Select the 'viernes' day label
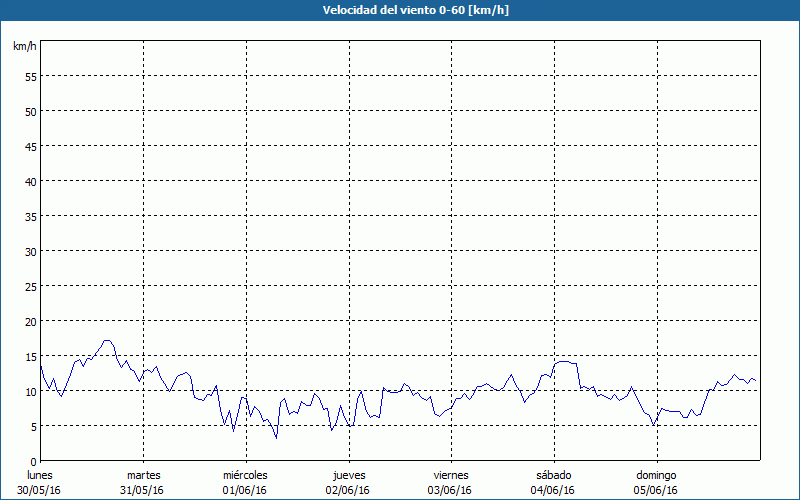 [x=450, y=475]
